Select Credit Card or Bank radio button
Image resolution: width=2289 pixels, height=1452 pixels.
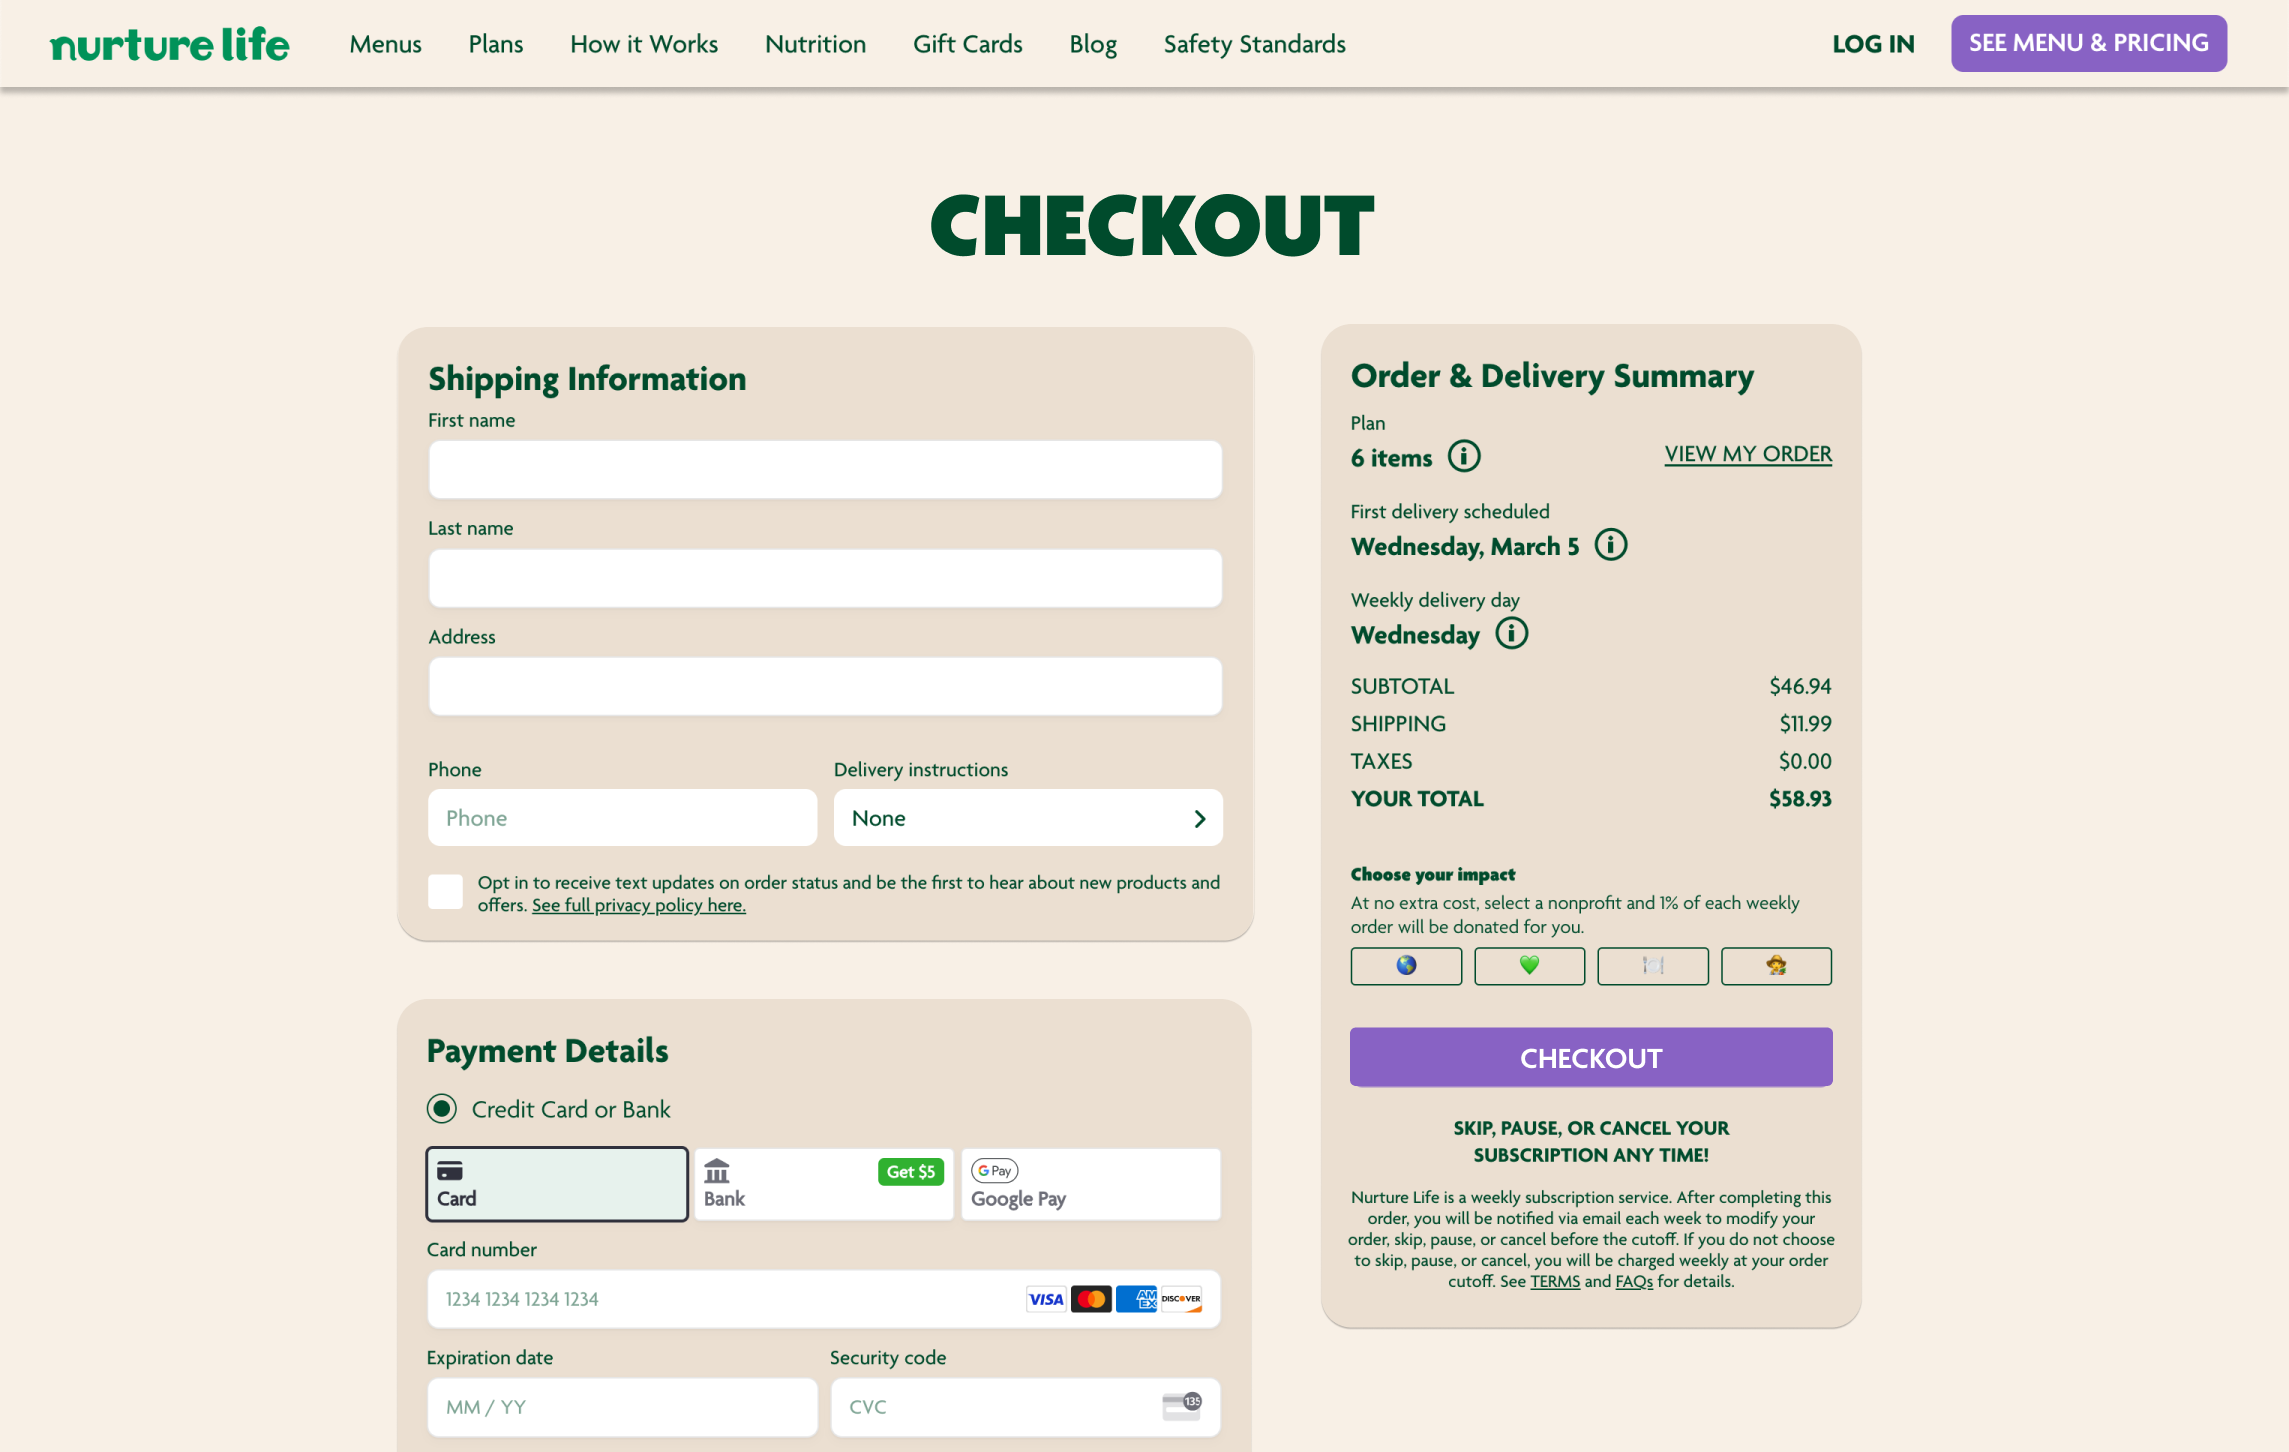click(x=442, y=1108)
